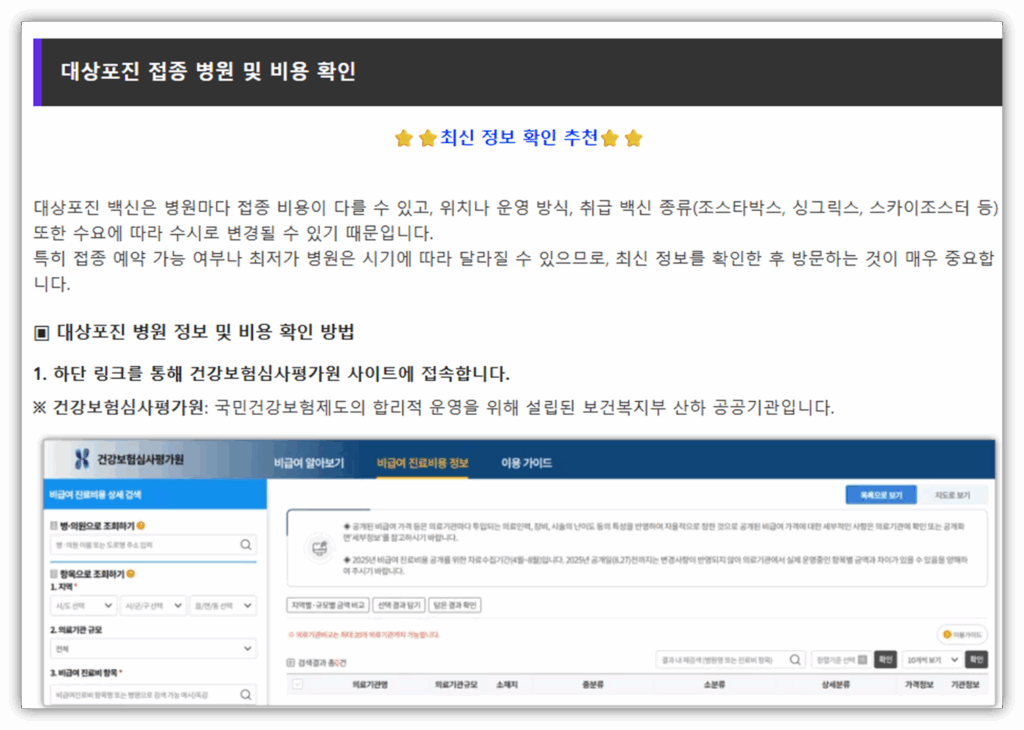Viewport: 1024px width, 730px height.
Task: Click the 가격정보 column header
Action: 919,684
